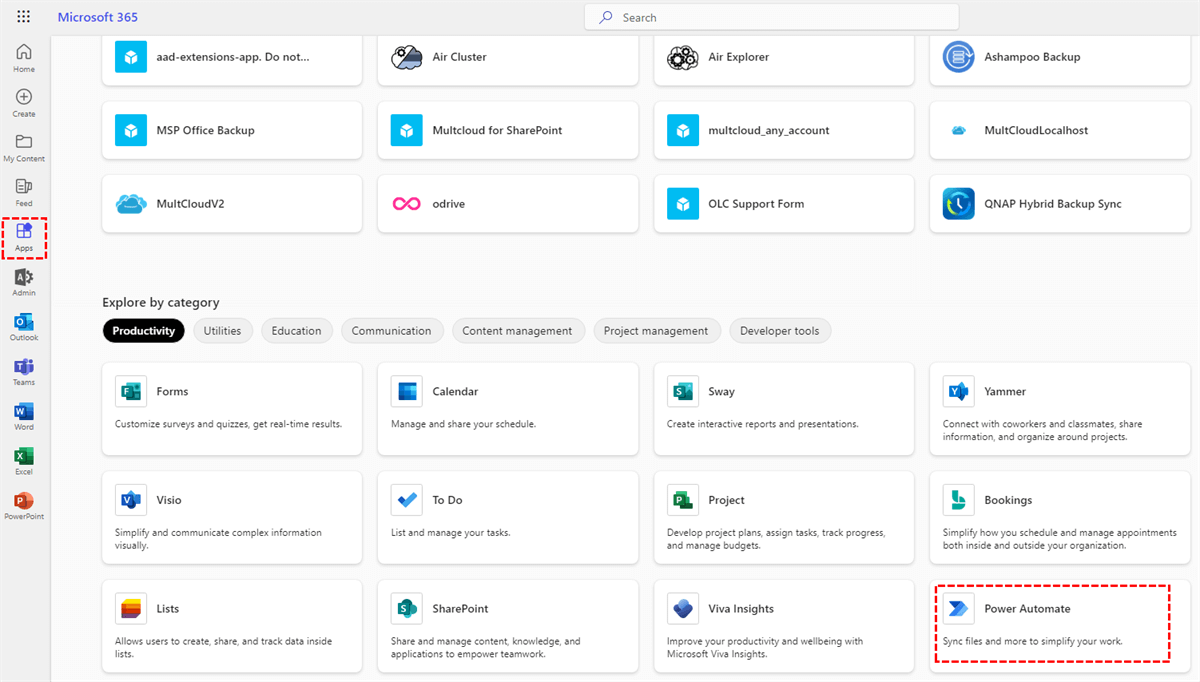Go to Home in the sidebar
The image size is (1200, 682).
click(24, 59)
